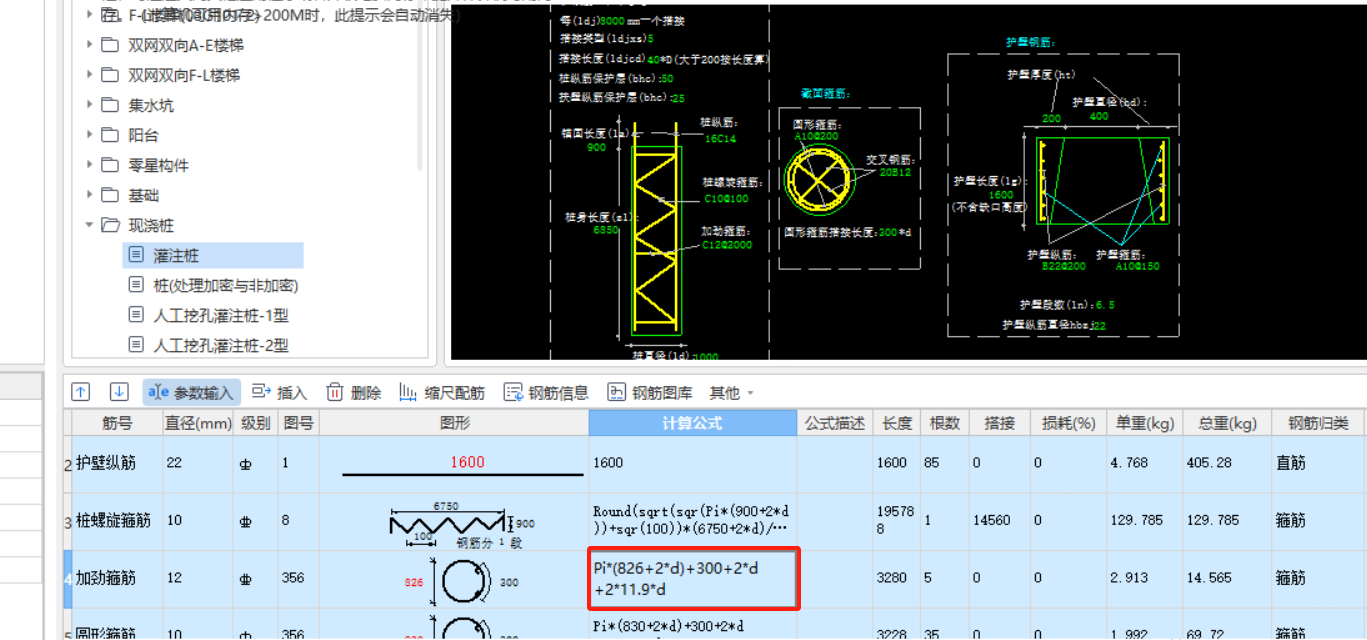Screen dimensions: 1367x640
Task: Click the total weight 405.28 cell
Action: 1227,463
